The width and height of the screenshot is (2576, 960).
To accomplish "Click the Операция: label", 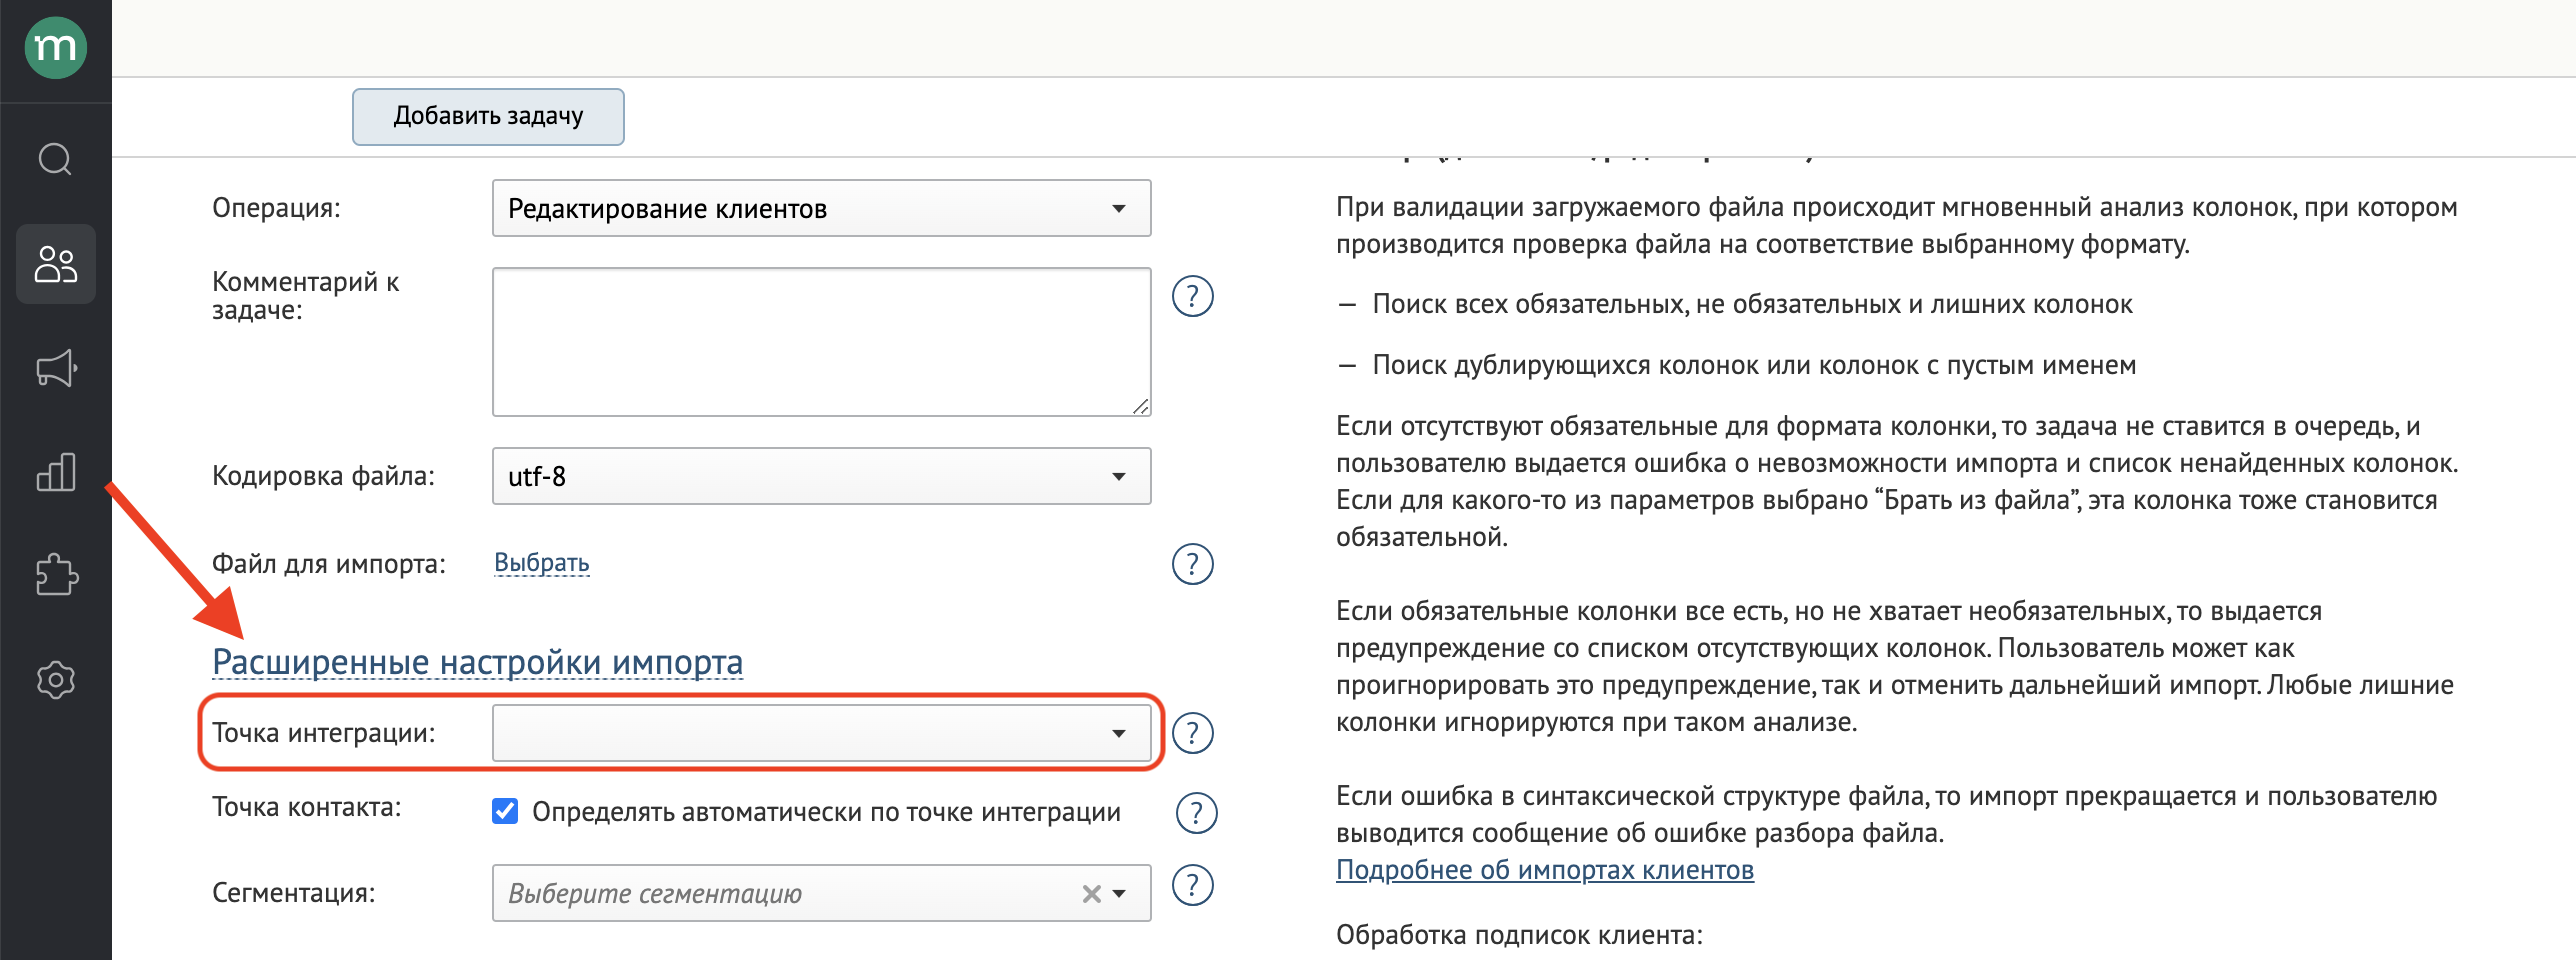I will pyautogui.click(x=276, y=208).
